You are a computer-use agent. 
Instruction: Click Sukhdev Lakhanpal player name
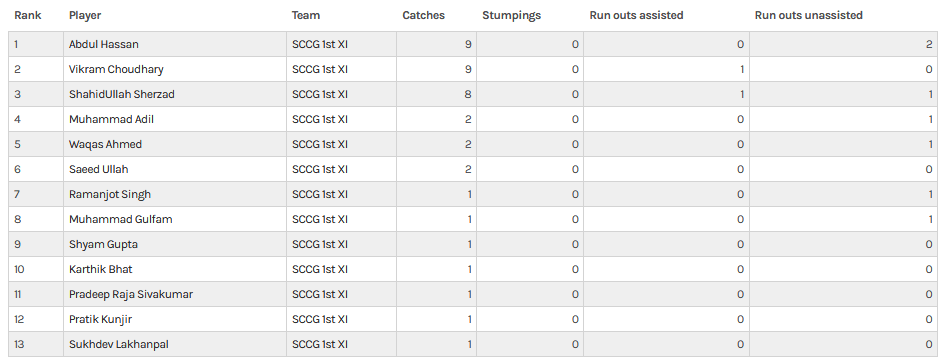(119, 345)
